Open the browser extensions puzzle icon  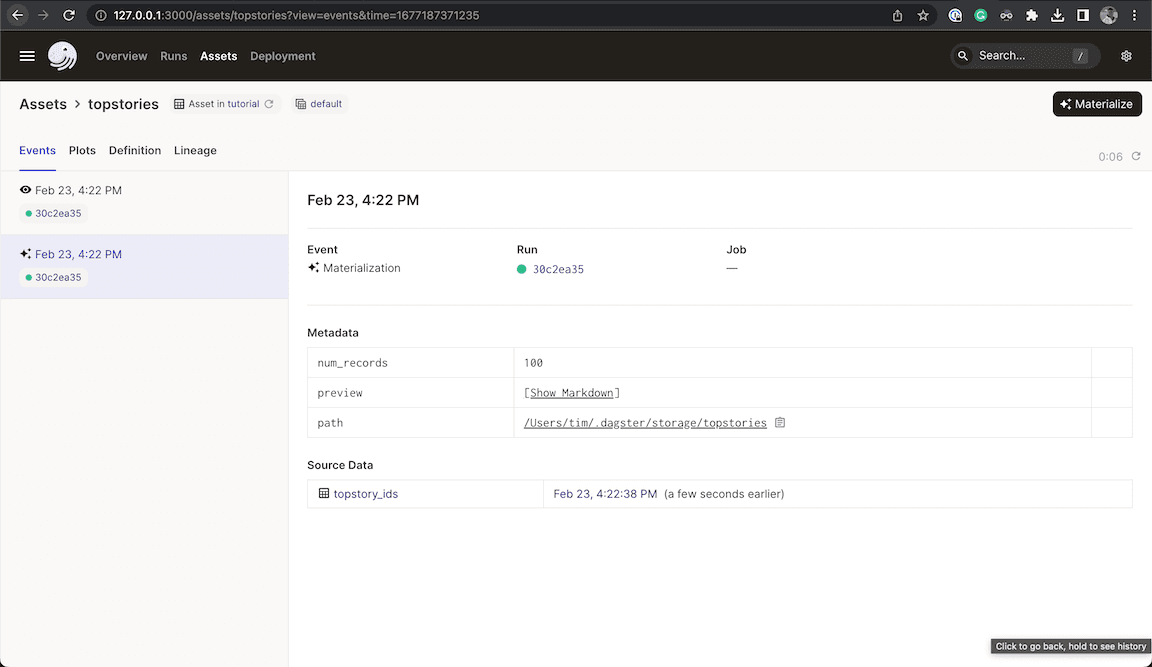1032,16
